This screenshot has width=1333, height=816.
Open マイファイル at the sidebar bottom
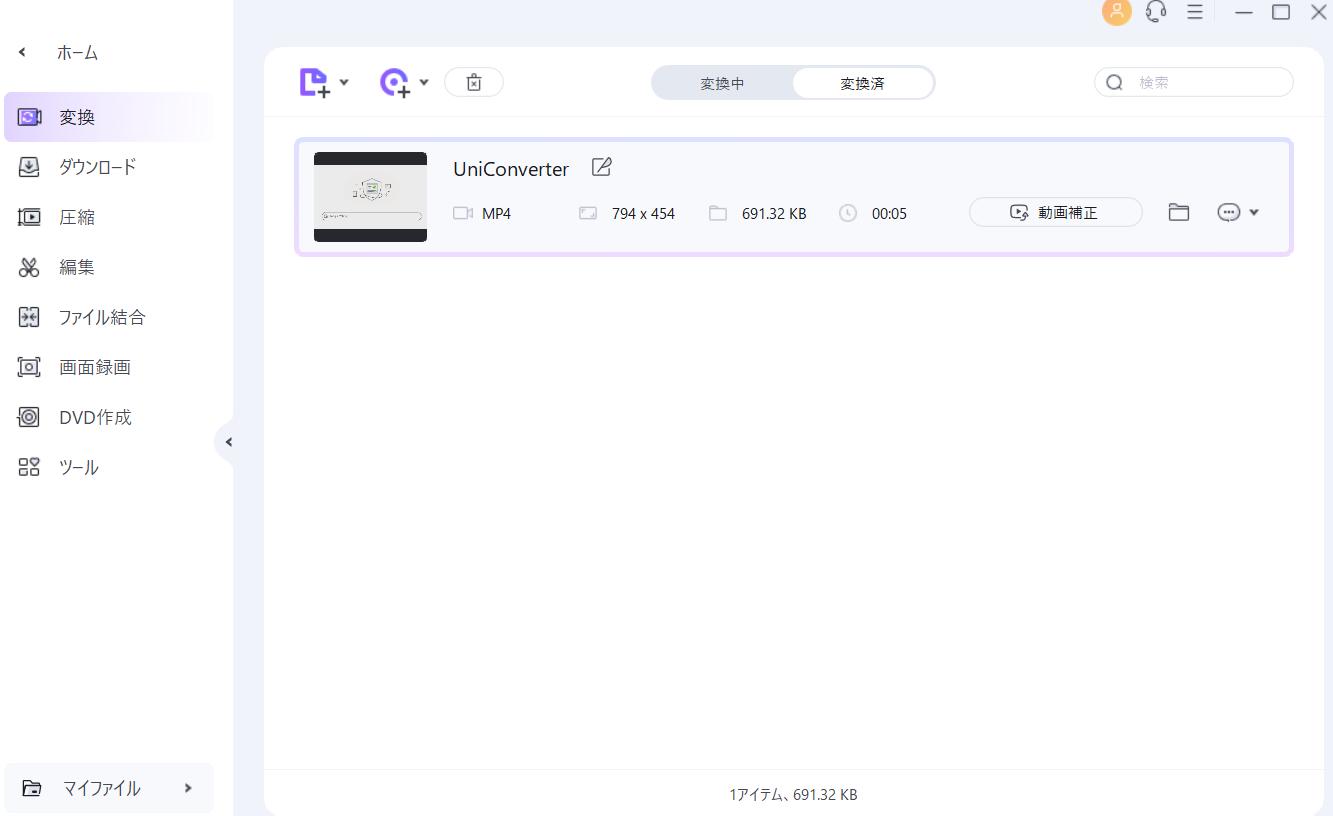tap(108, 788)
